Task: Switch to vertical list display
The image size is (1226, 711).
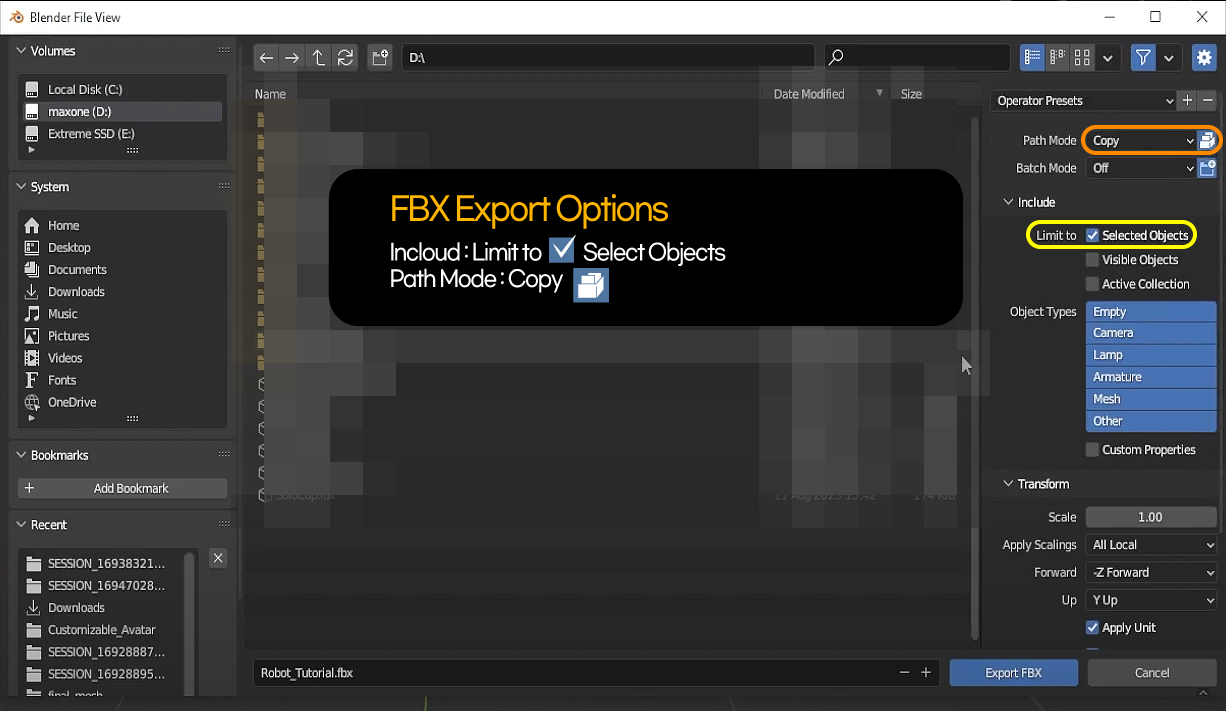Action: (x=1032, y=58)
